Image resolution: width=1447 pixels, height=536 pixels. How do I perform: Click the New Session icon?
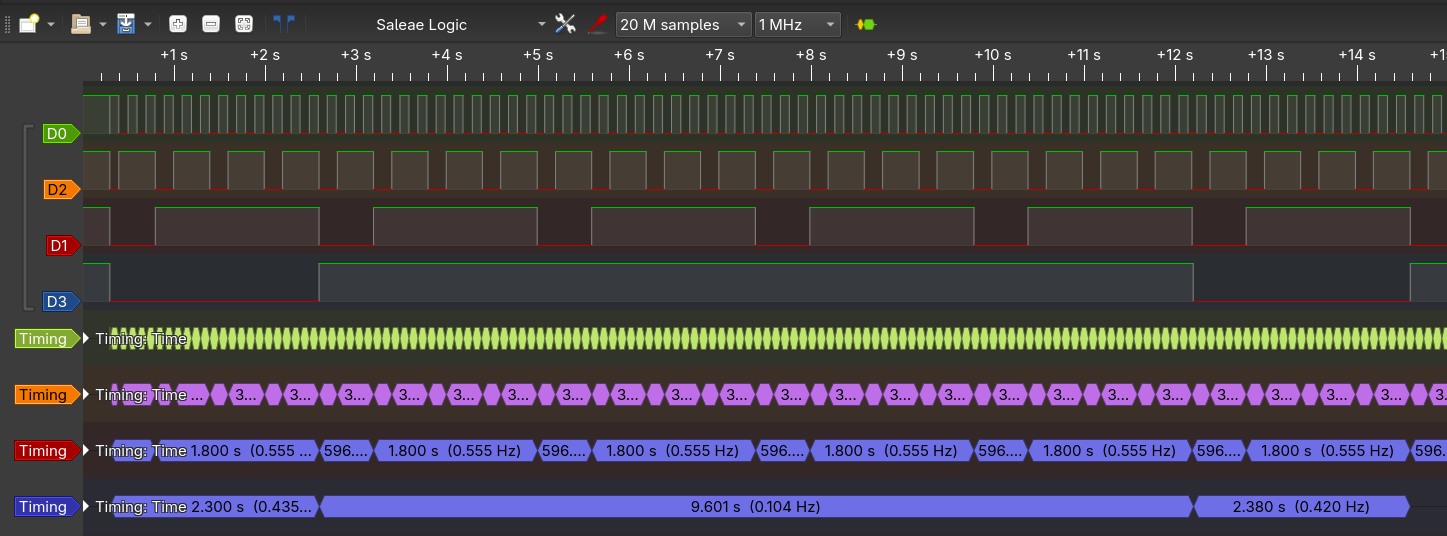point(29,24)
